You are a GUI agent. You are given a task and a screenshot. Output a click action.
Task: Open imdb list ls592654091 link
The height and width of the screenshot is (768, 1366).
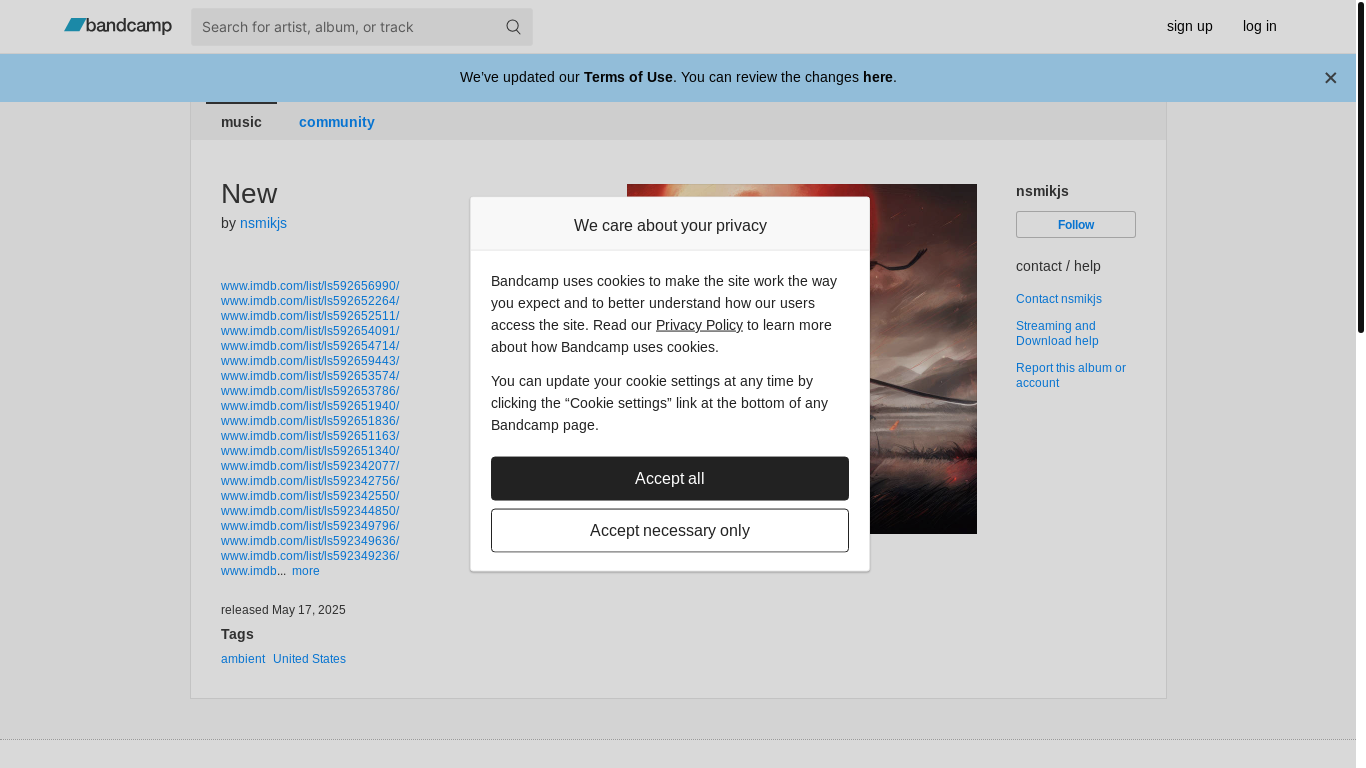click(x=310, y=331)
